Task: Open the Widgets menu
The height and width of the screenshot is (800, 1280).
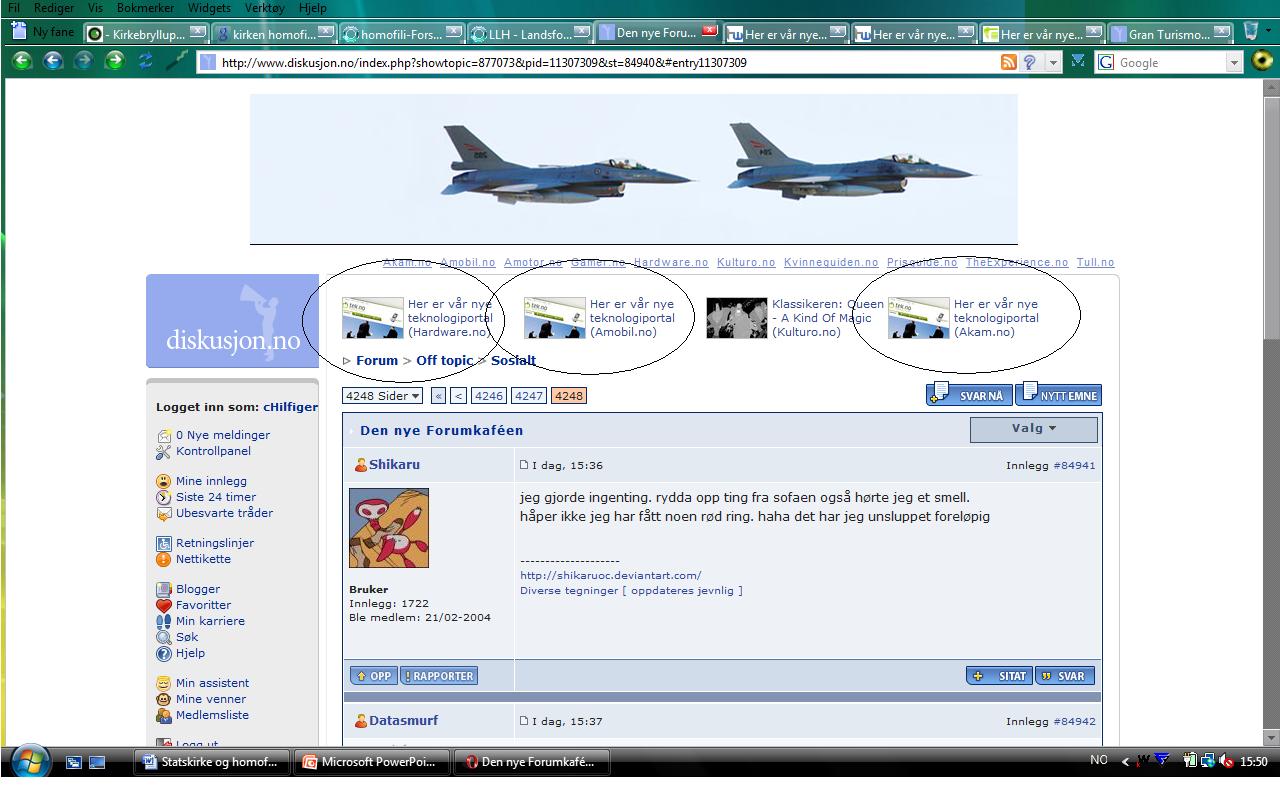Action: coord(209,7)
